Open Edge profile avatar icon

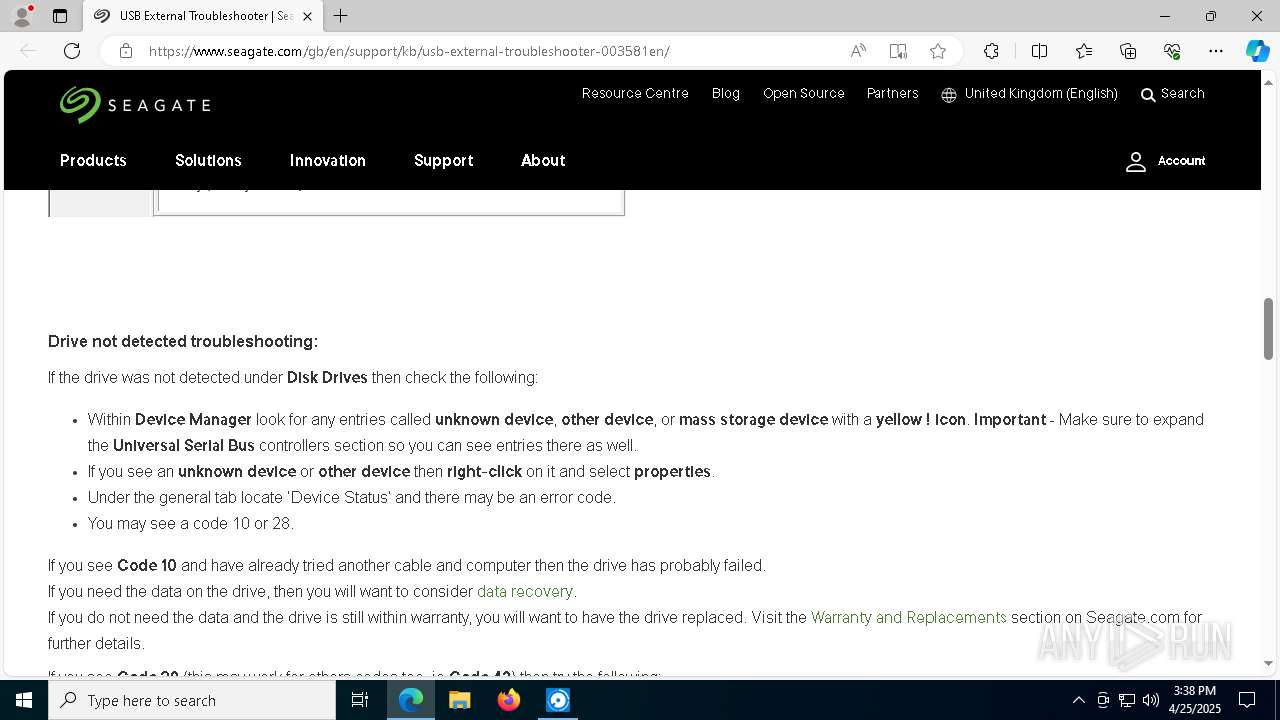click(22, 16)
